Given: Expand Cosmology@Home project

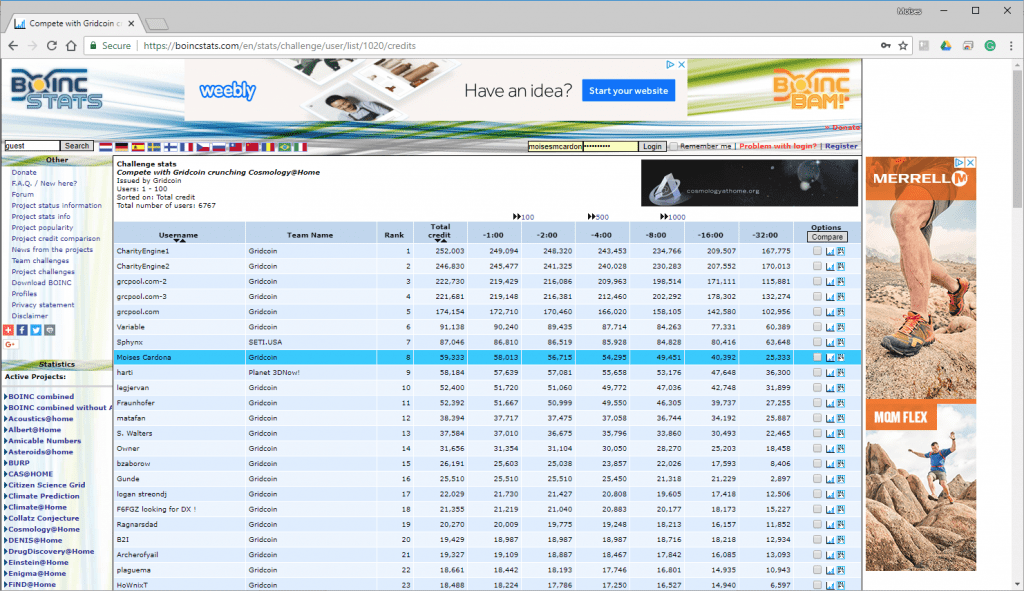Looking at the screenshot, I should pyautogui.click(x=6, y=530).
